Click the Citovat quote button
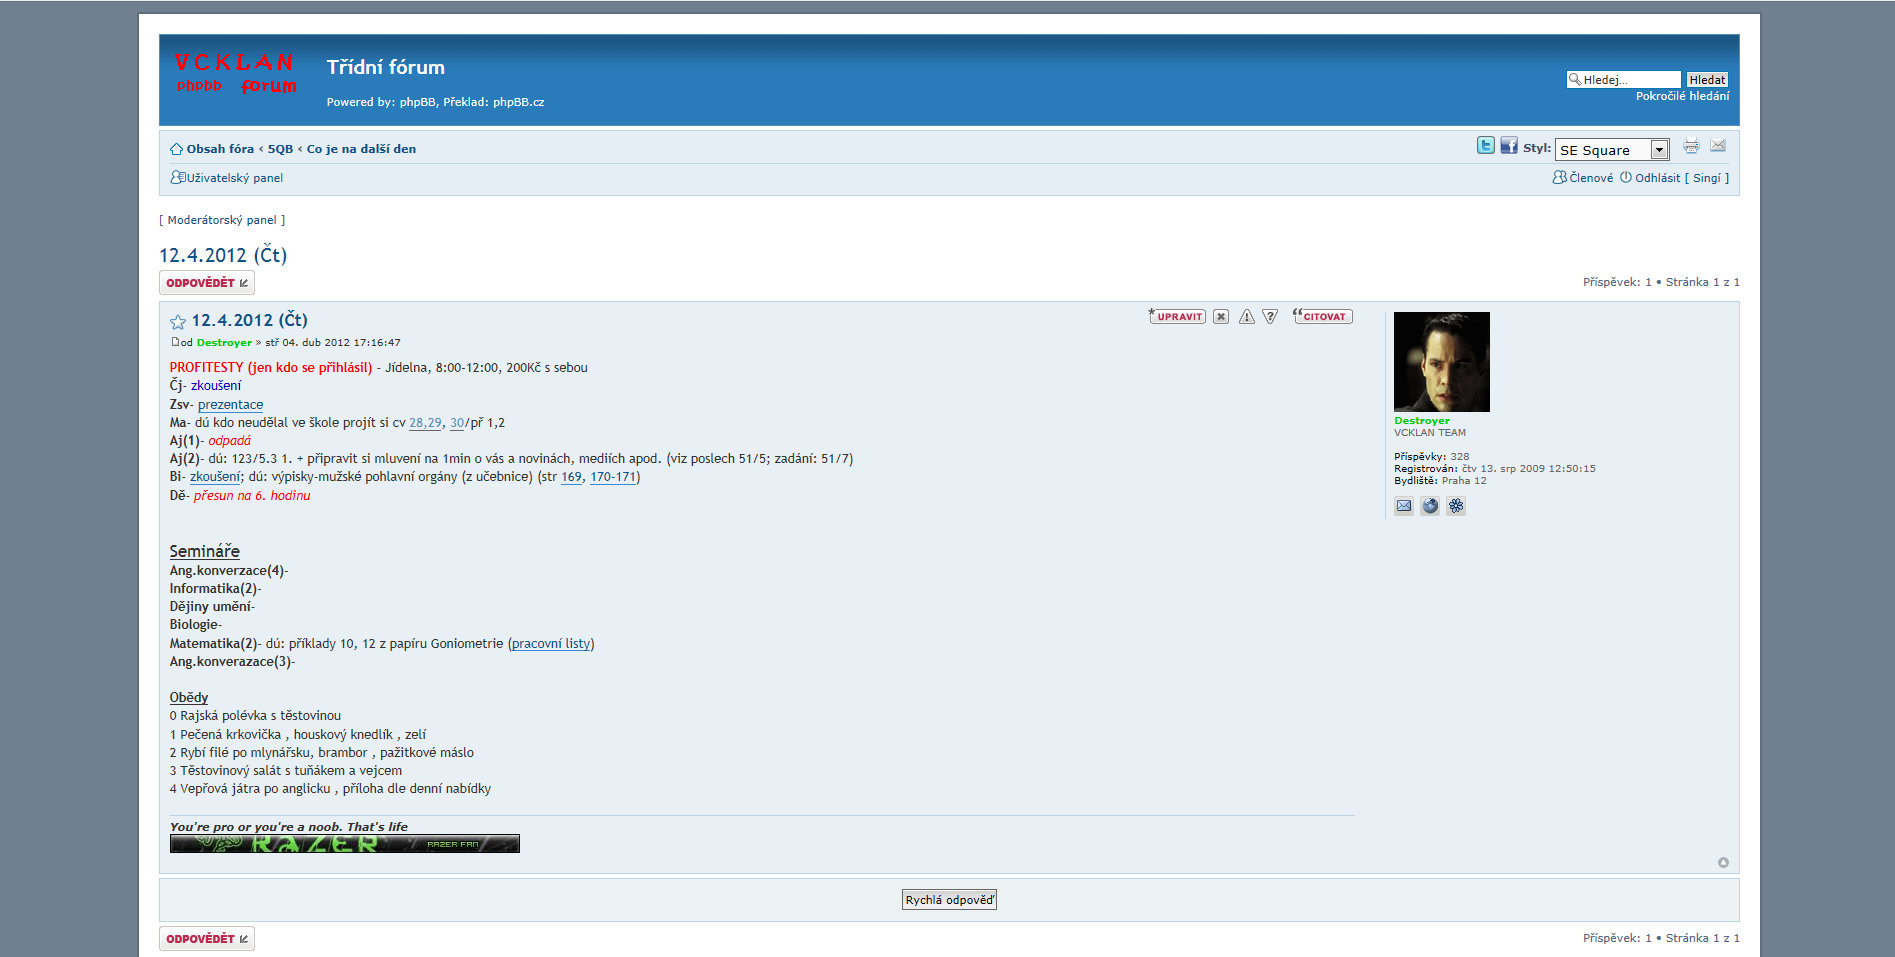1895x957 pixels. pos(1322,317)
